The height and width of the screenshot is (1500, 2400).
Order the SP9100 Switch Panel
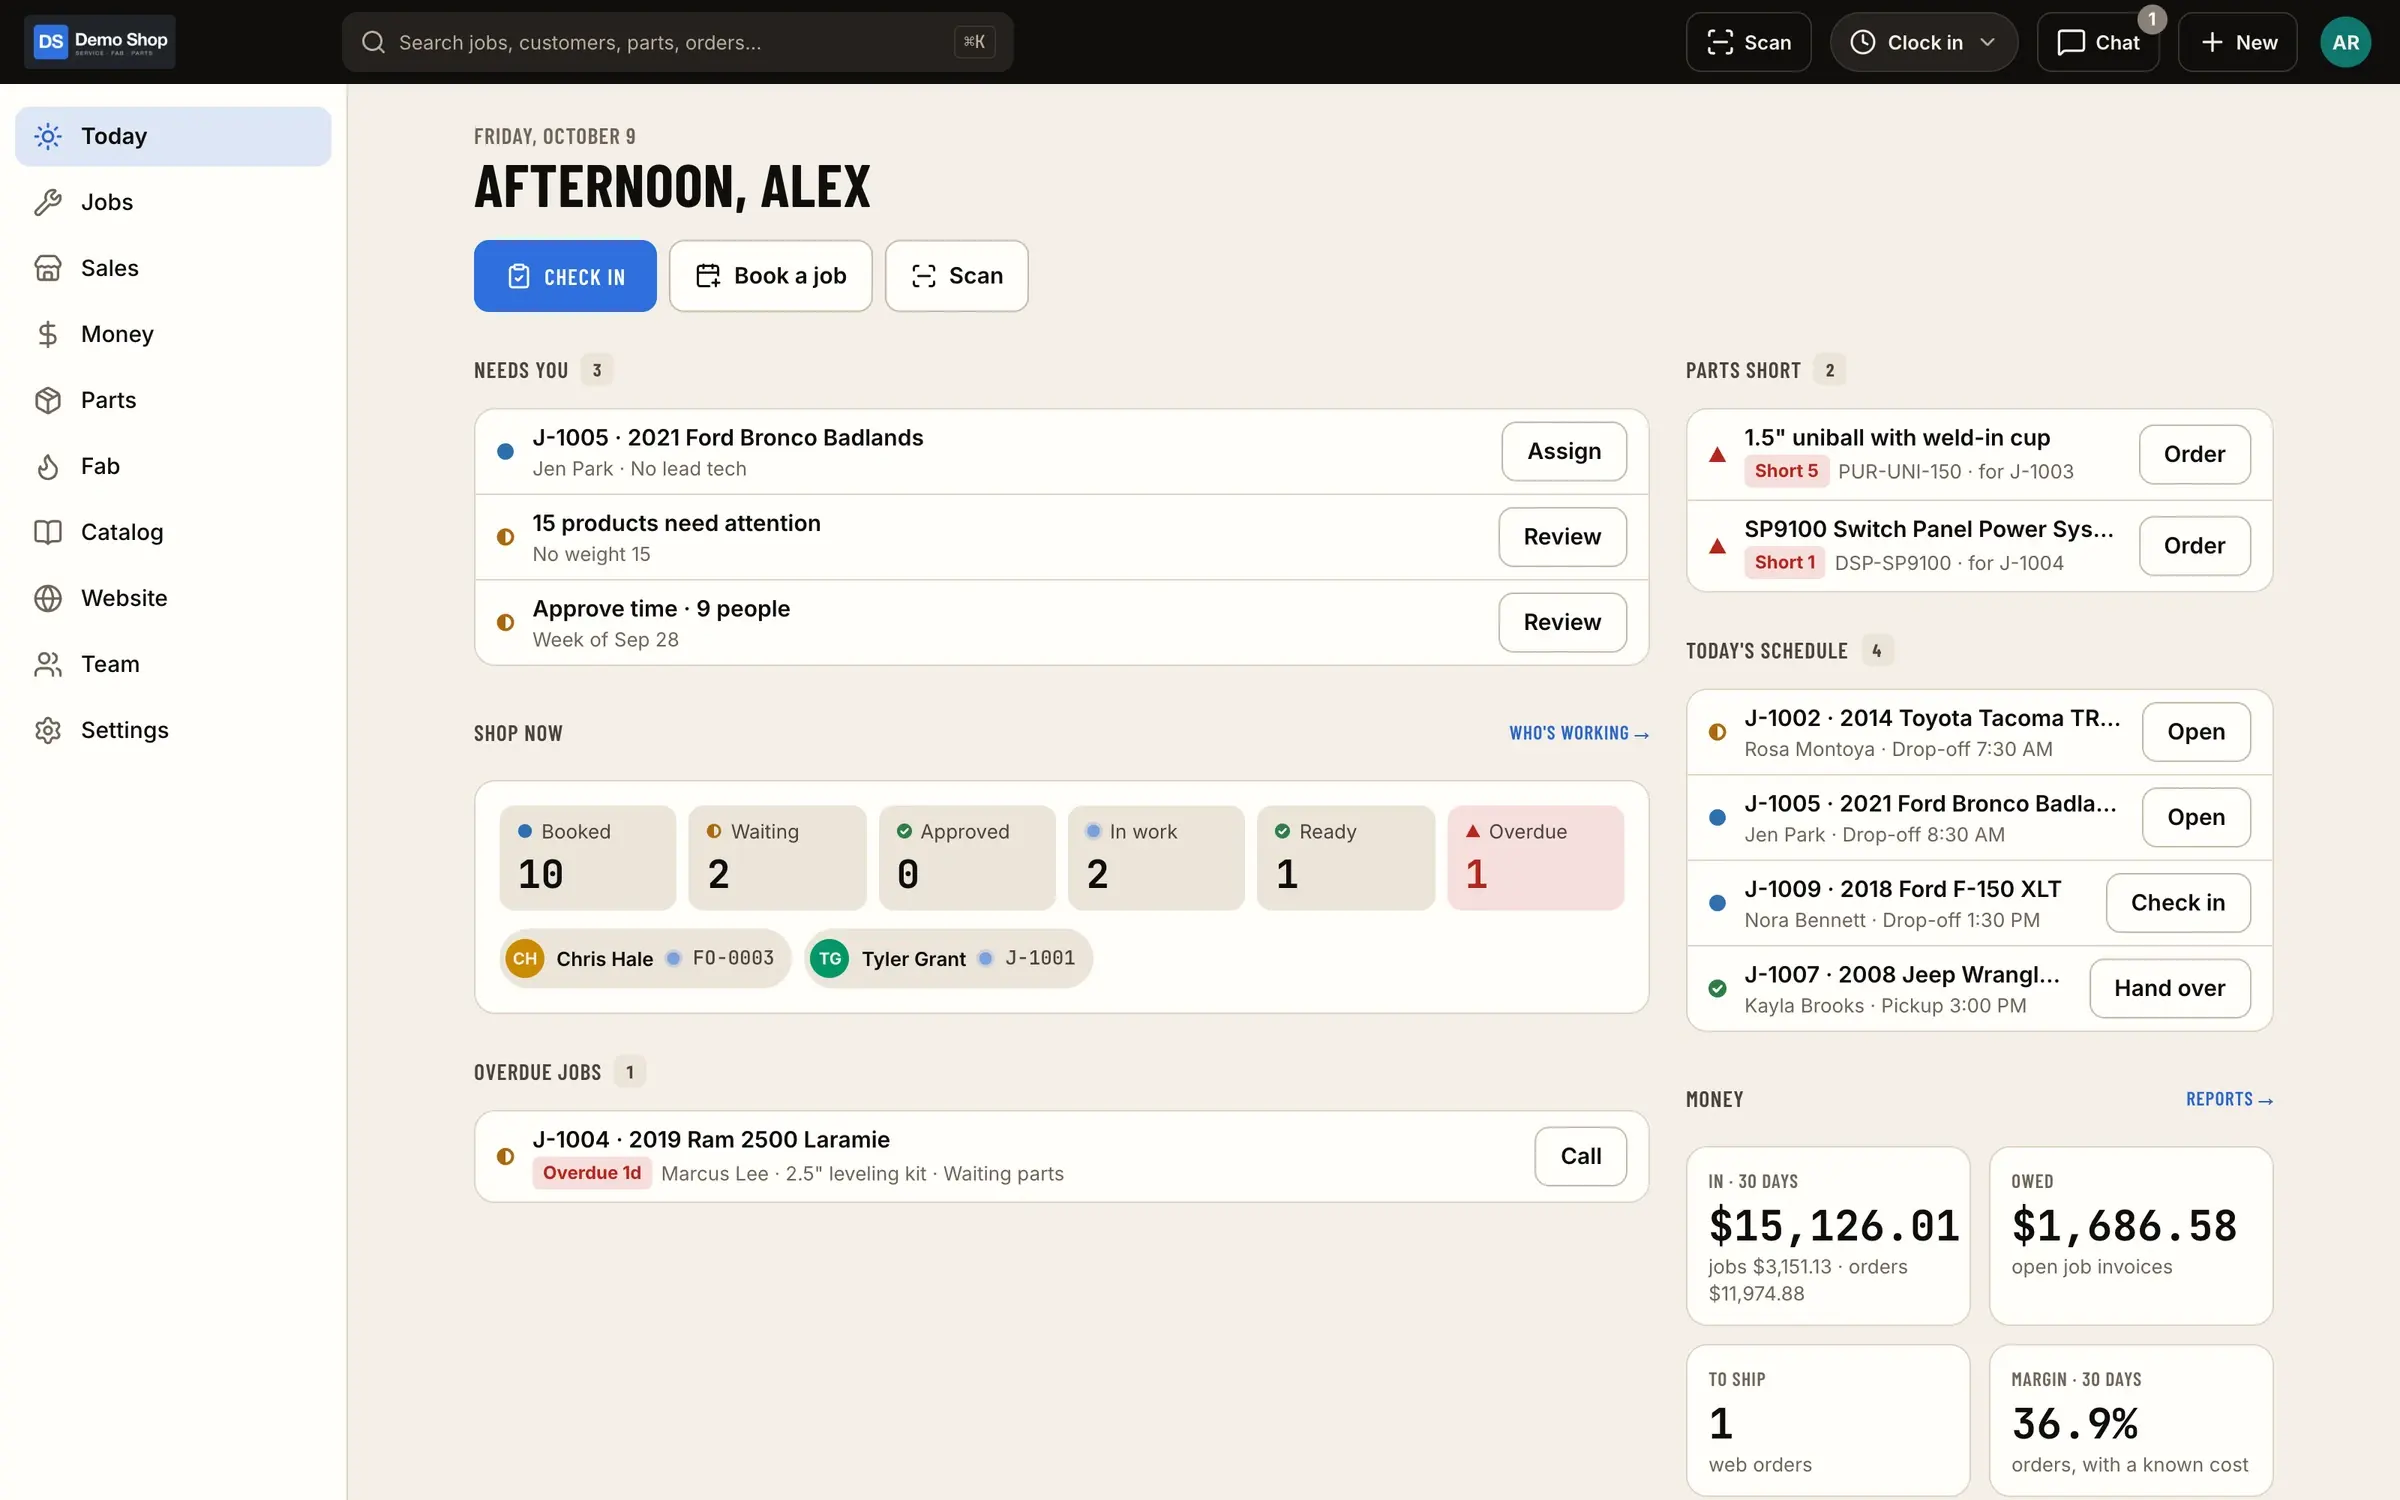2194,546
